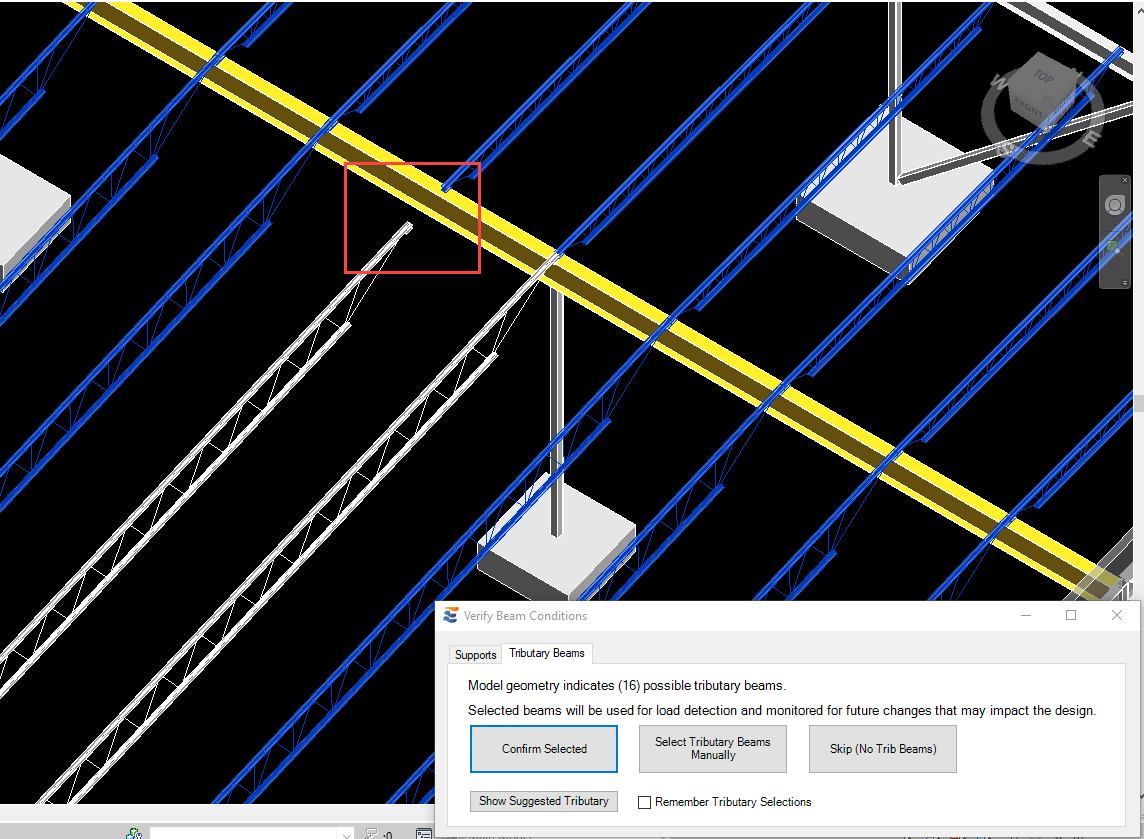Screen dimensions: 1144x839
Task: Click the worksets icon in the status bar
Action: click(x=134, y=833)
